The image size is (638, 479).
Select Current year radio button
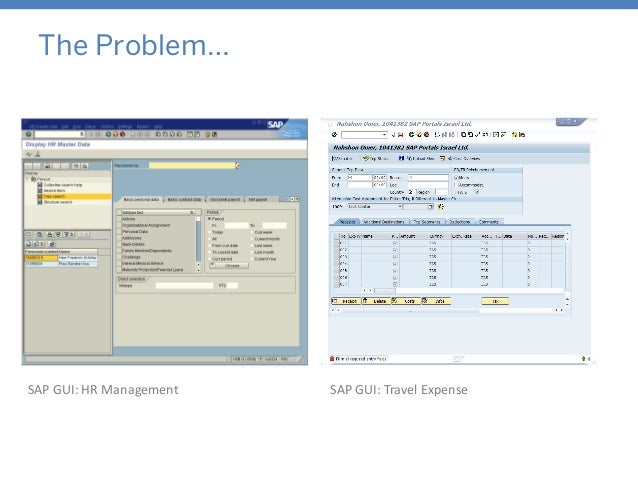pyautogui.click(x=252, y=259)
